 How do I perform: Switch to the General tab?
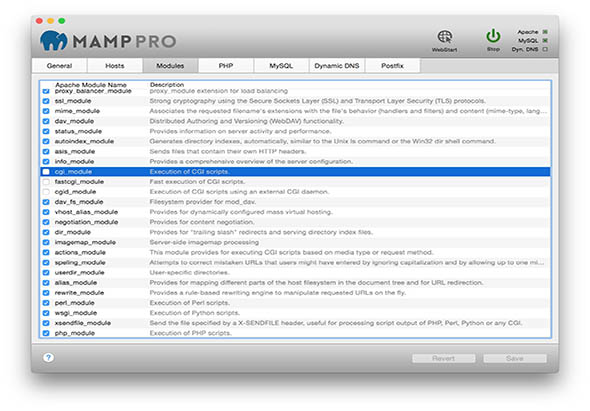(59, 65)
